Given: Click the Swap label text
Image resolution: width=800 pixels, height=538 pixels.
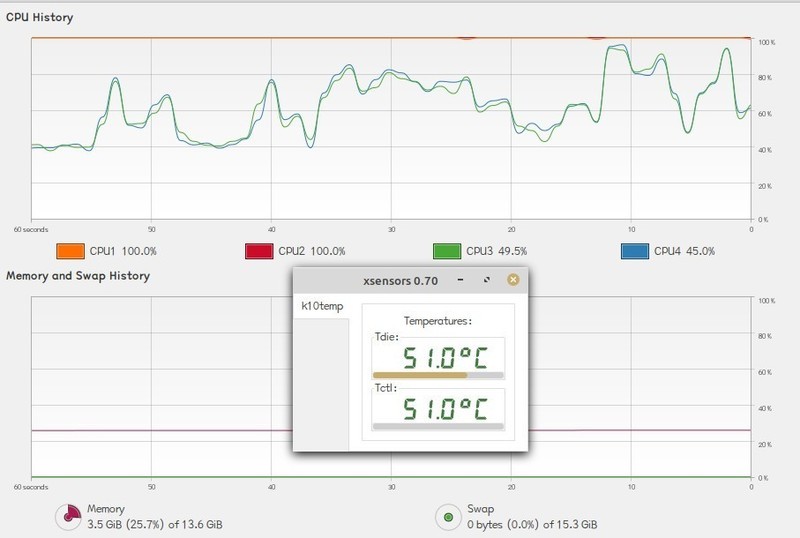Looking at the screenshot, I should [x=481, y=509].
